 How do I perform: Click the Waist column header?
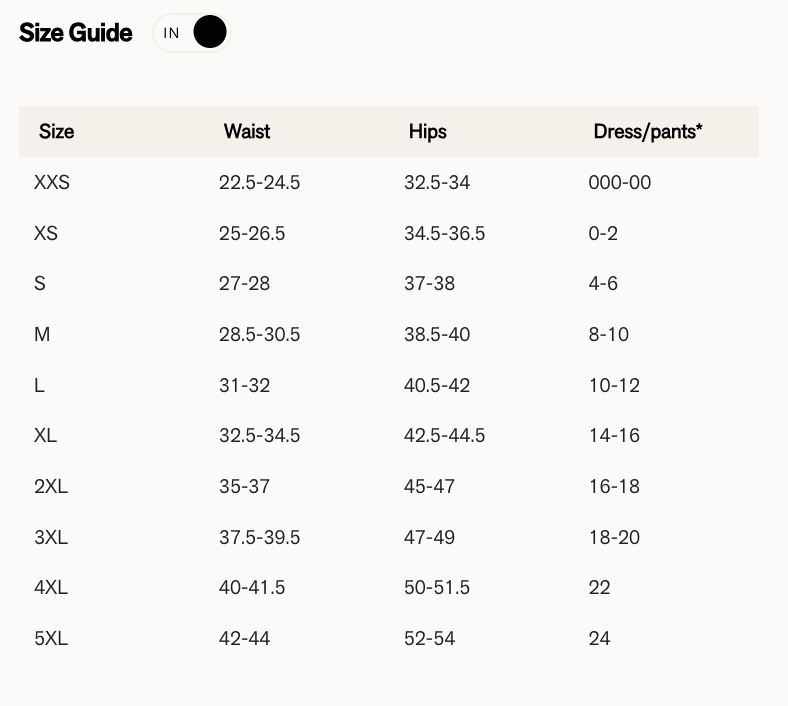[247, 132]
